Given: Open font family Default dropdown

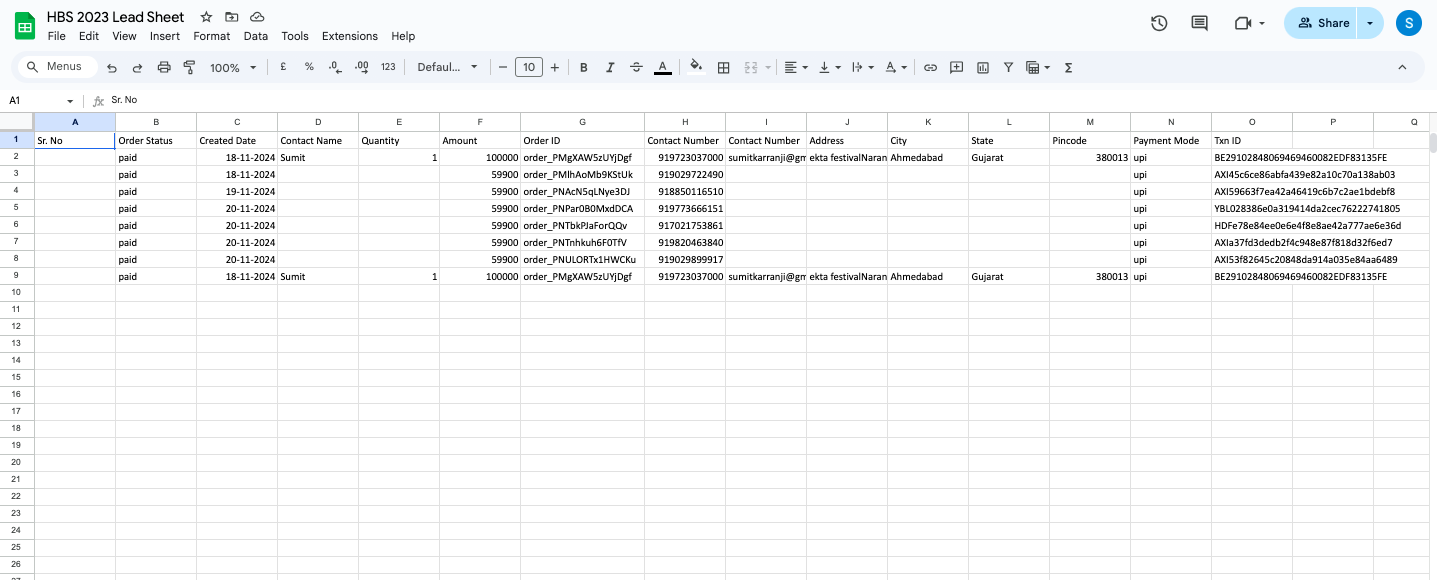Looking at the screenshot, I should [x=448, y=67].
